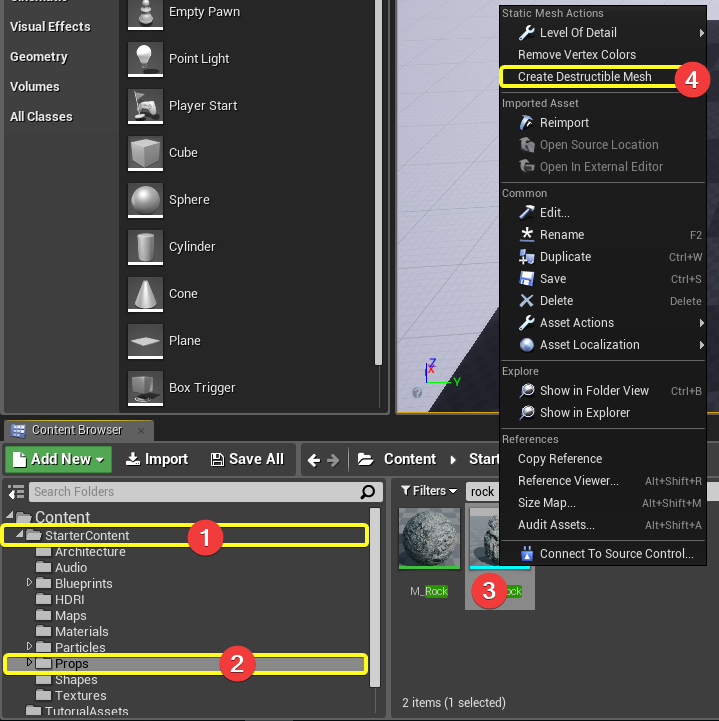Click the Save All button
The height and width of the screenshot is (721, 719).
click(x=247, y=460)
